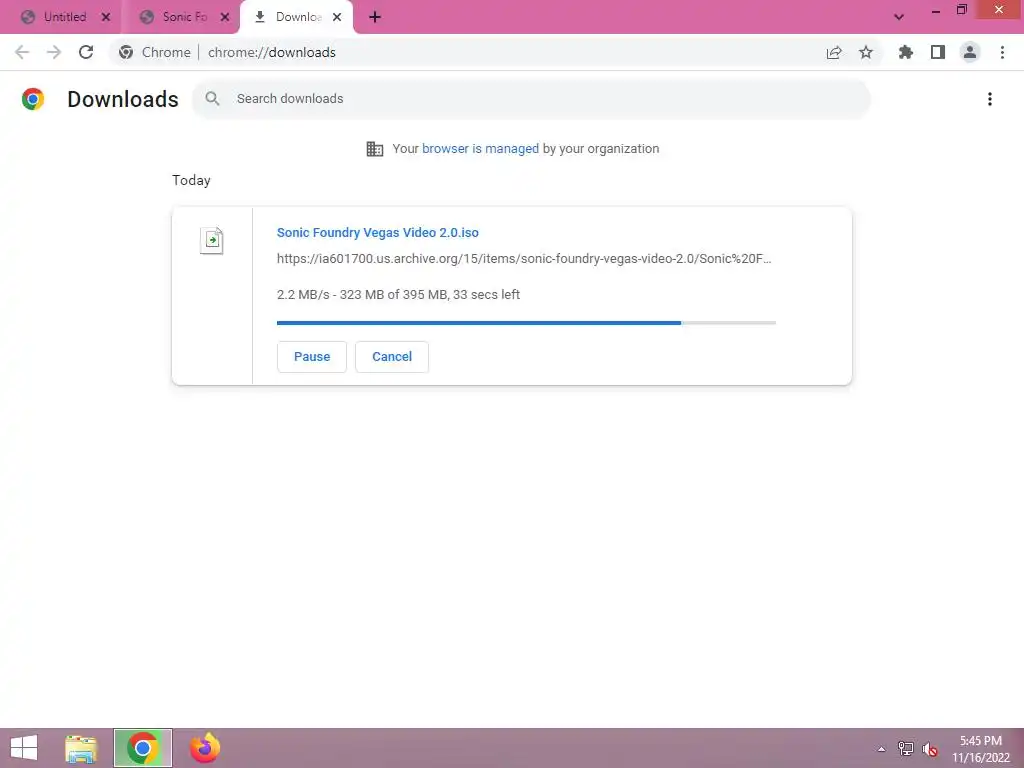The width and height of the screenshot is (1024, 768).
Task: Launch Firefox from the taskbar
Action: point(204,748)
